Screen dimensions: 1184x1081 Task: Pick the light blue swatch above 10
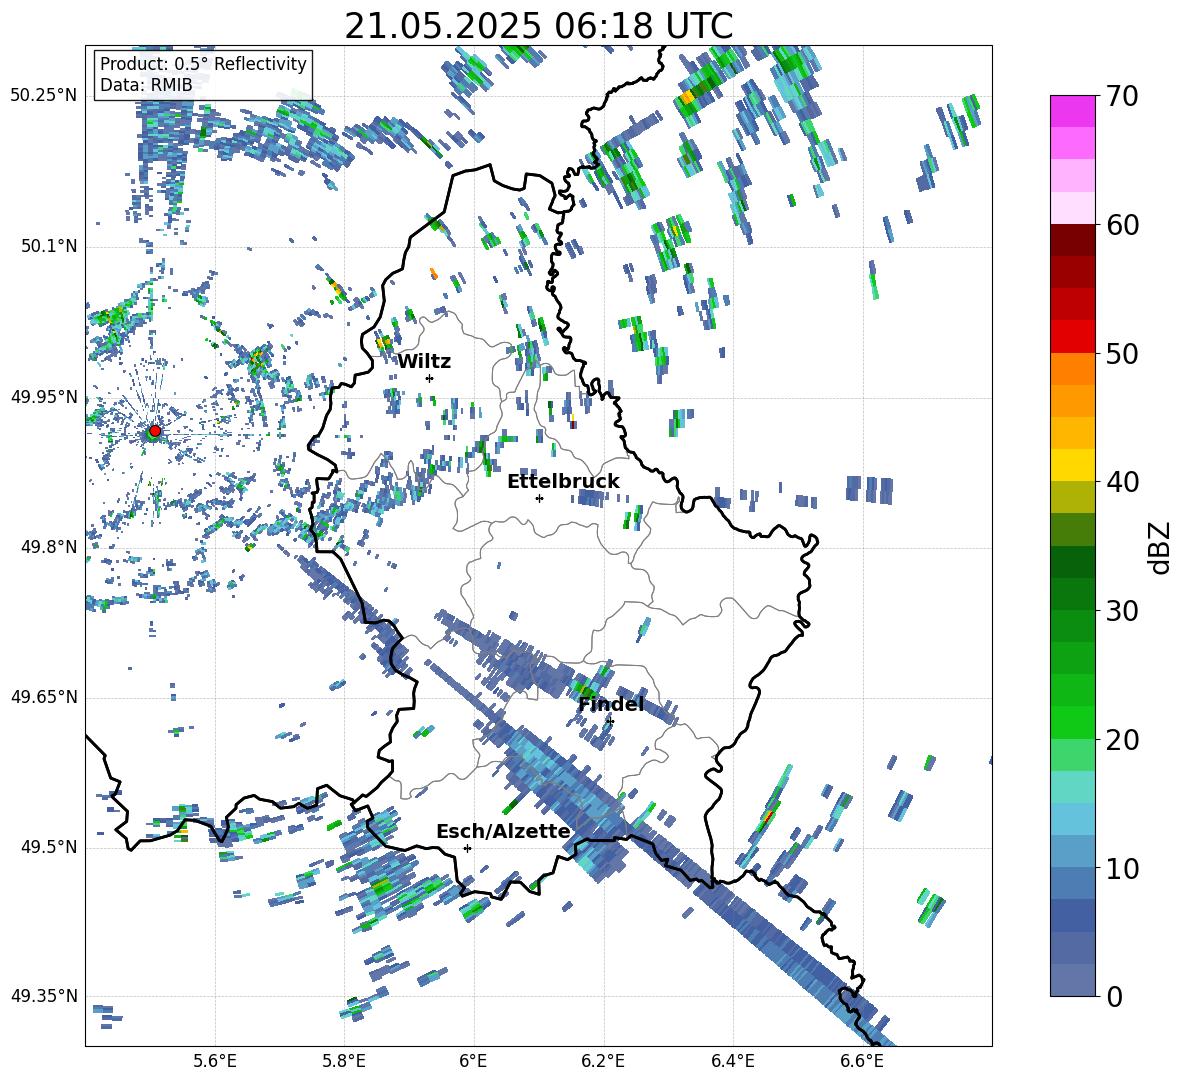point(1072,851)
